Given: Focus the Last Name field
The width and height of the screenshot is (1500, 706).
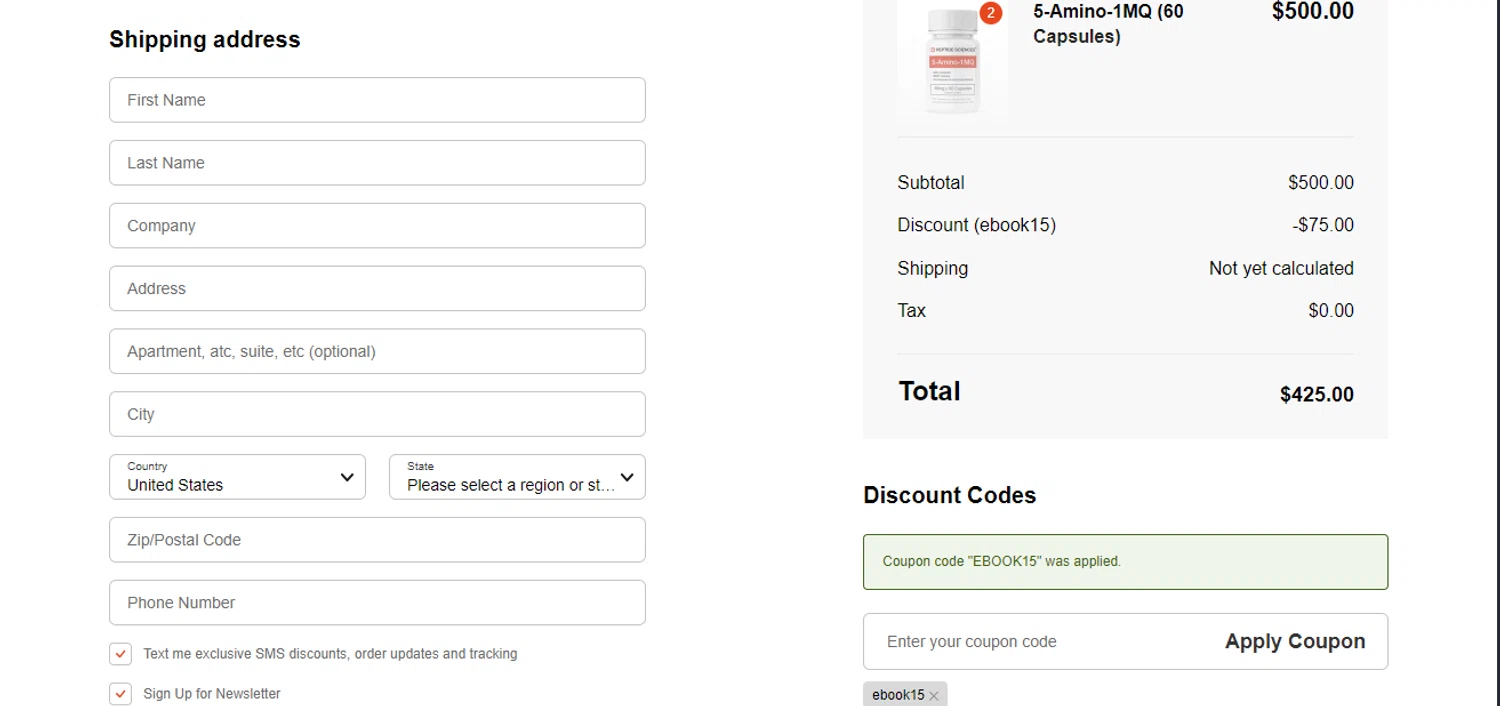Looking at the screenshot, I should (377, 163).
